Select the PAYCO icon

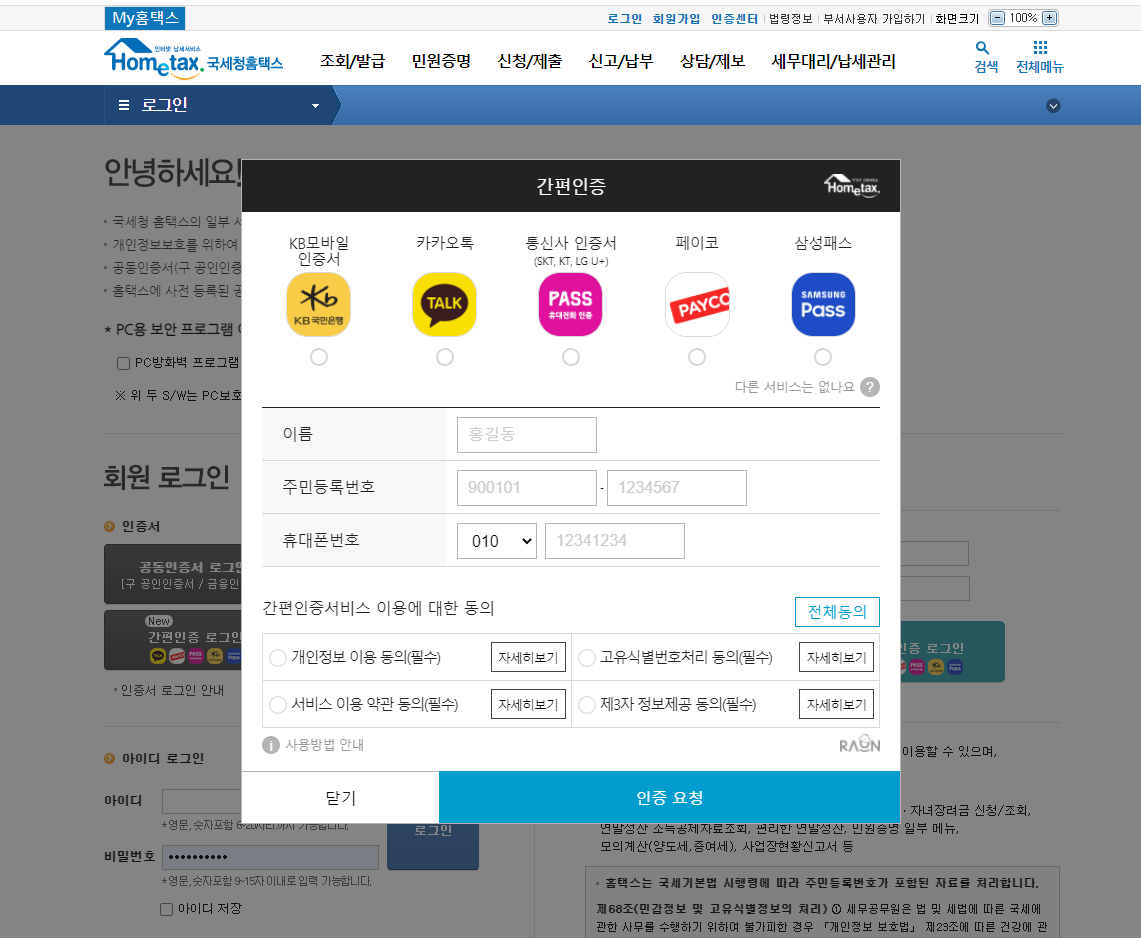coord(697,304)
